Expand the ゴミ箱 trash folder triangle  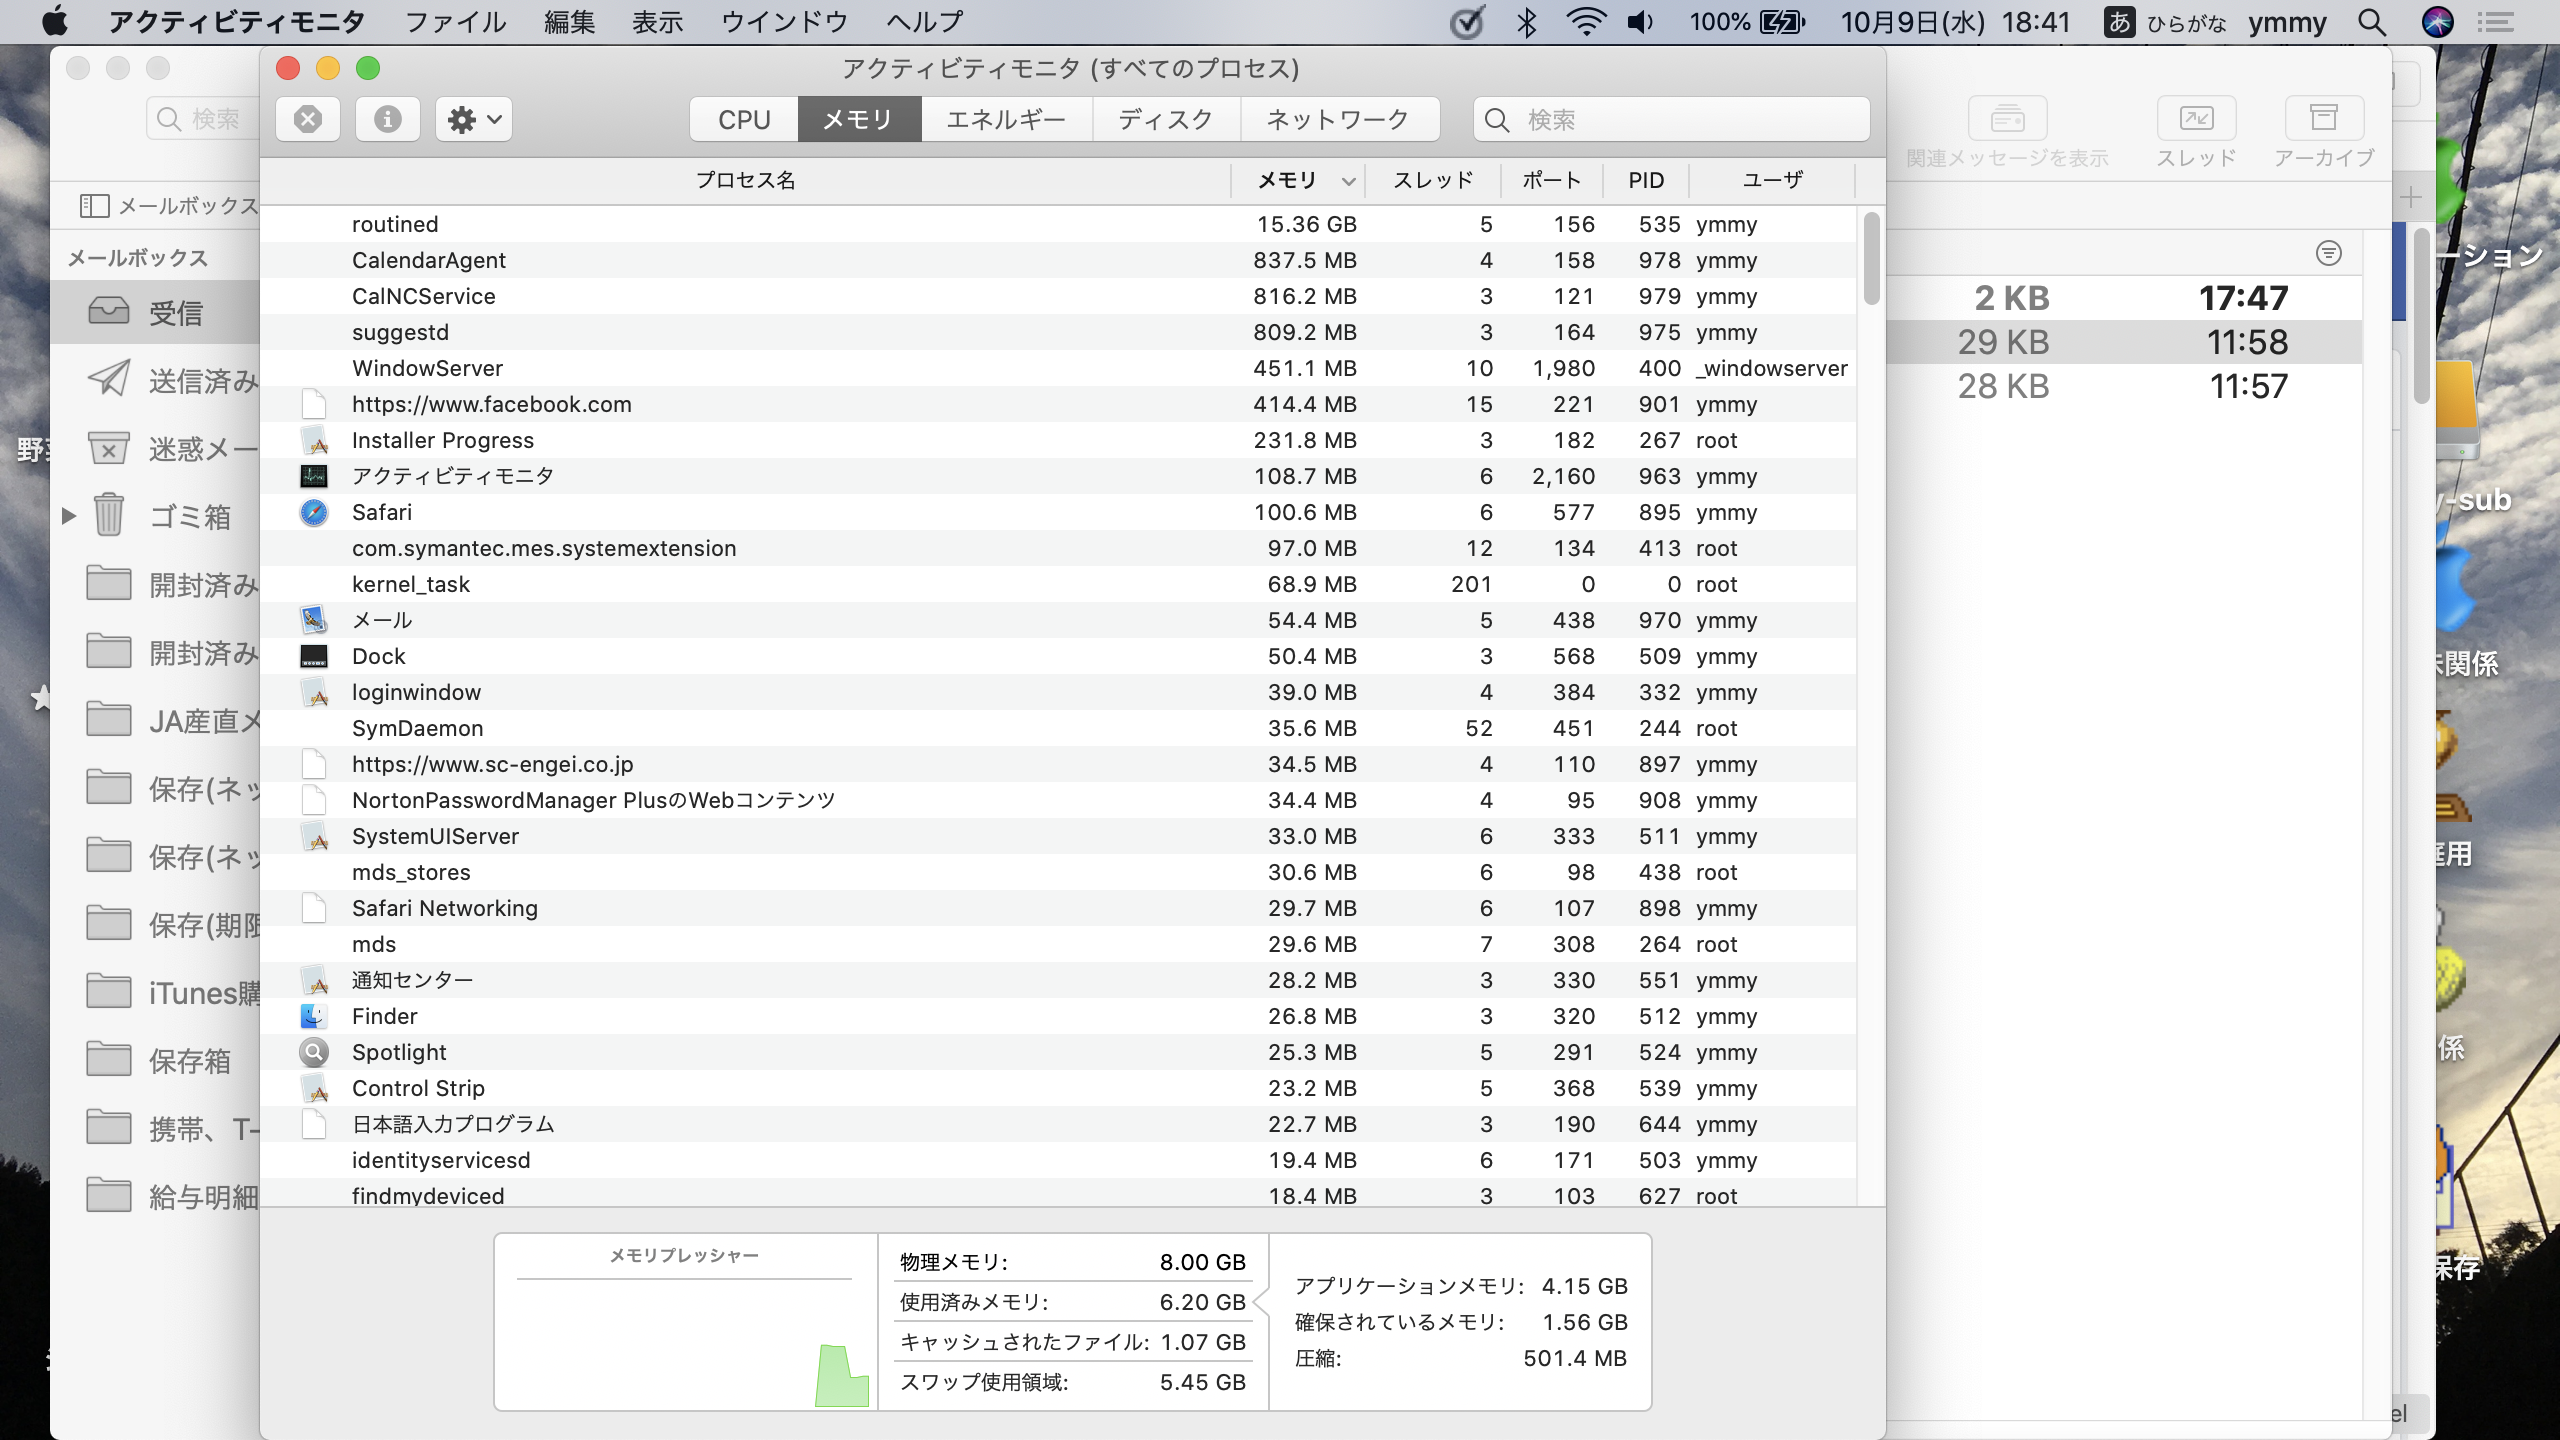pyautogui.click(x=68, y=516)
